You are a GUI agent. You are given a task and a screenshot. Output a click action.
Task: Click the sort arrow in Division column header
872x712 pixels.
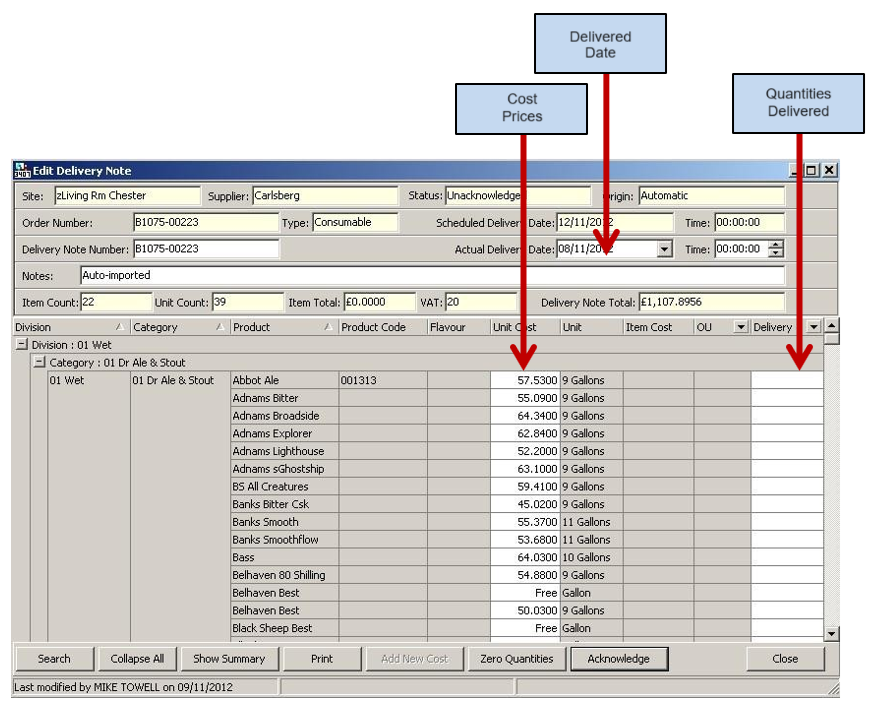120,327
